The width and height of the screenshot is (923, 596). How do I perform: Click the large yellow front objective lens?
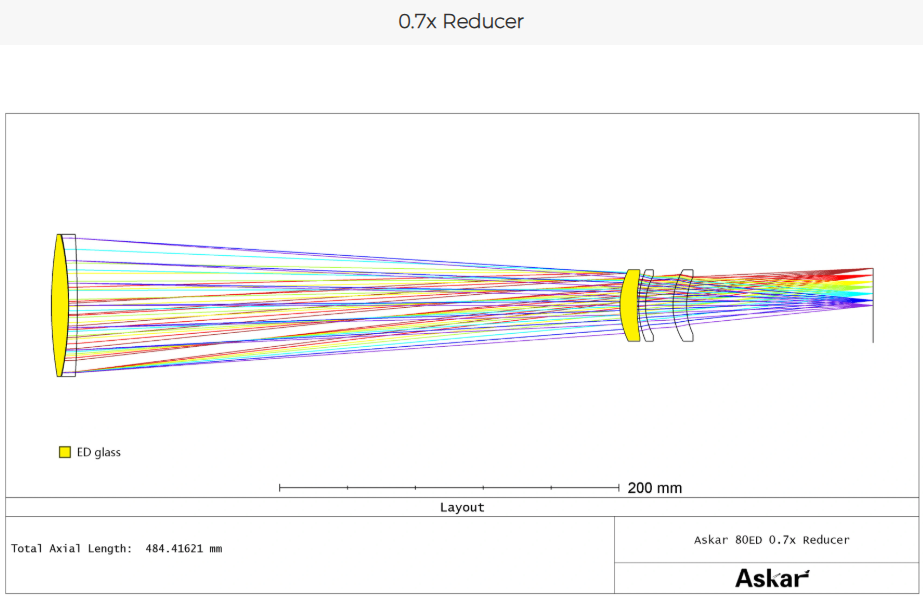[59, 305]
